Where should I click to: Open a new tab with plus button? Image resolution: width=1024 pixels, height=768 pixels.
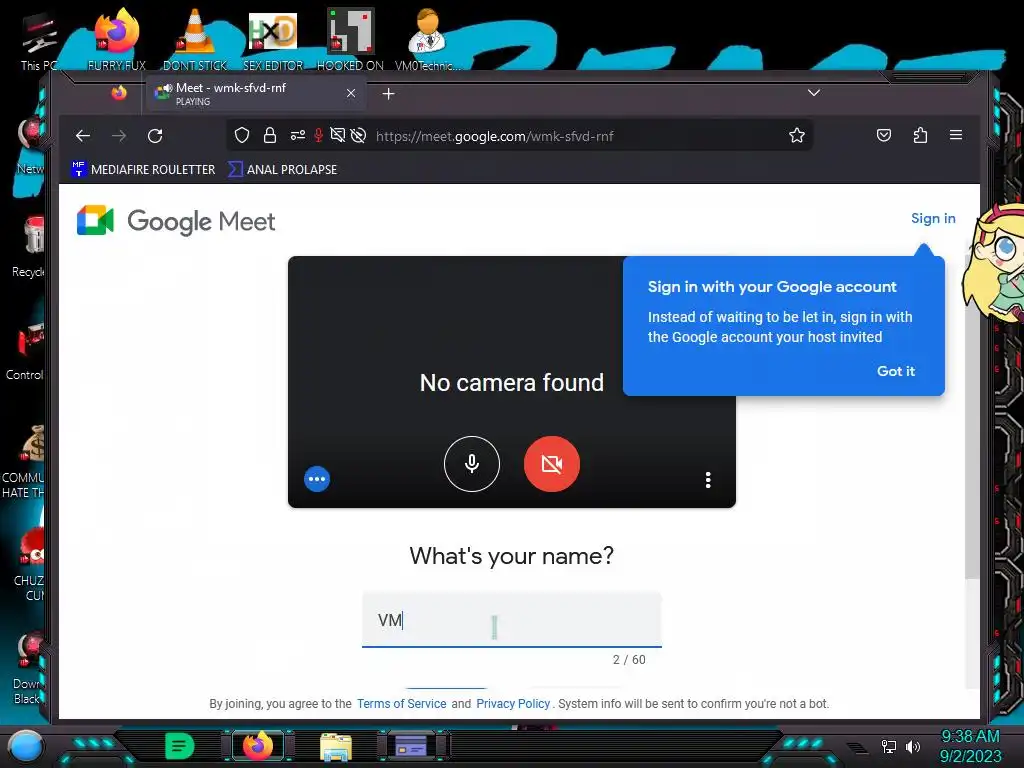pyautogui.click(x=389, y=94)
